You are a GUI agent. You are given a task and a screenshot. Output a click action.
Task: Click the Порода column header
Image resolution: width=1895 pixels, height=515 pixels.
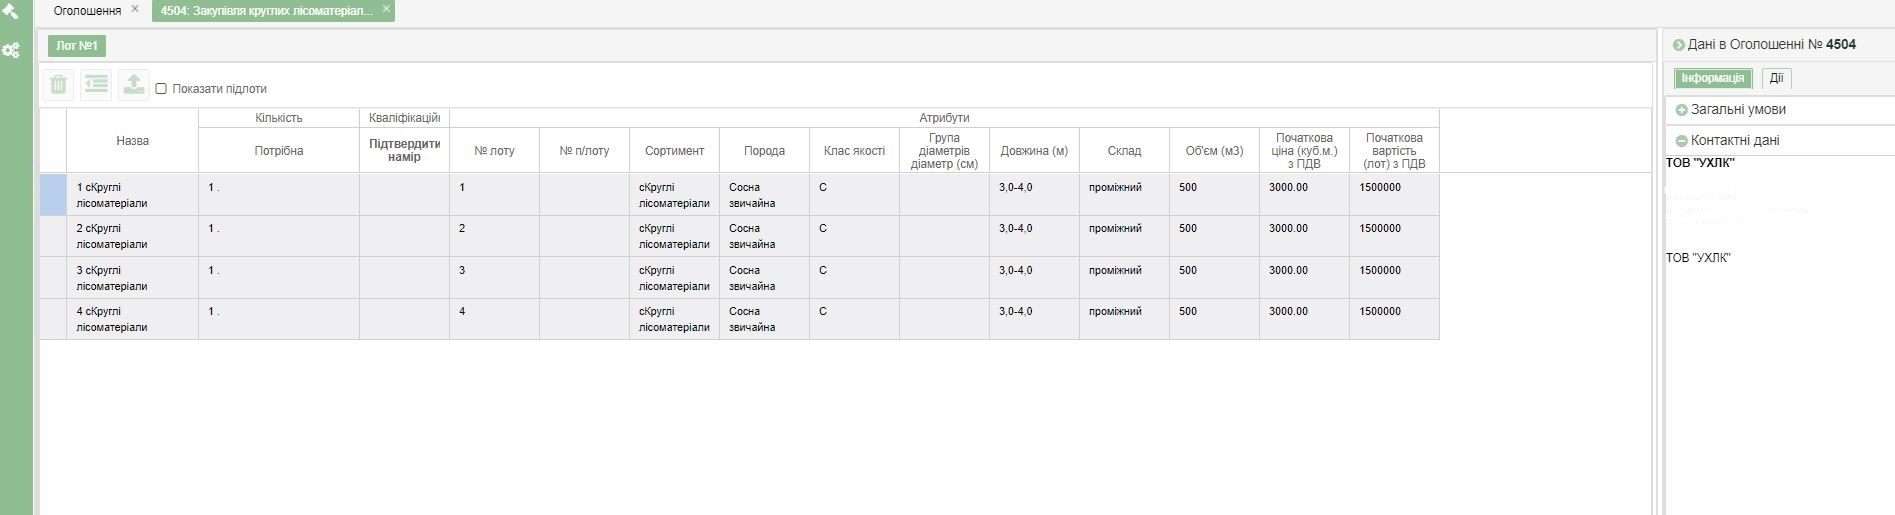pyautogui.click(x=764, y=151)
